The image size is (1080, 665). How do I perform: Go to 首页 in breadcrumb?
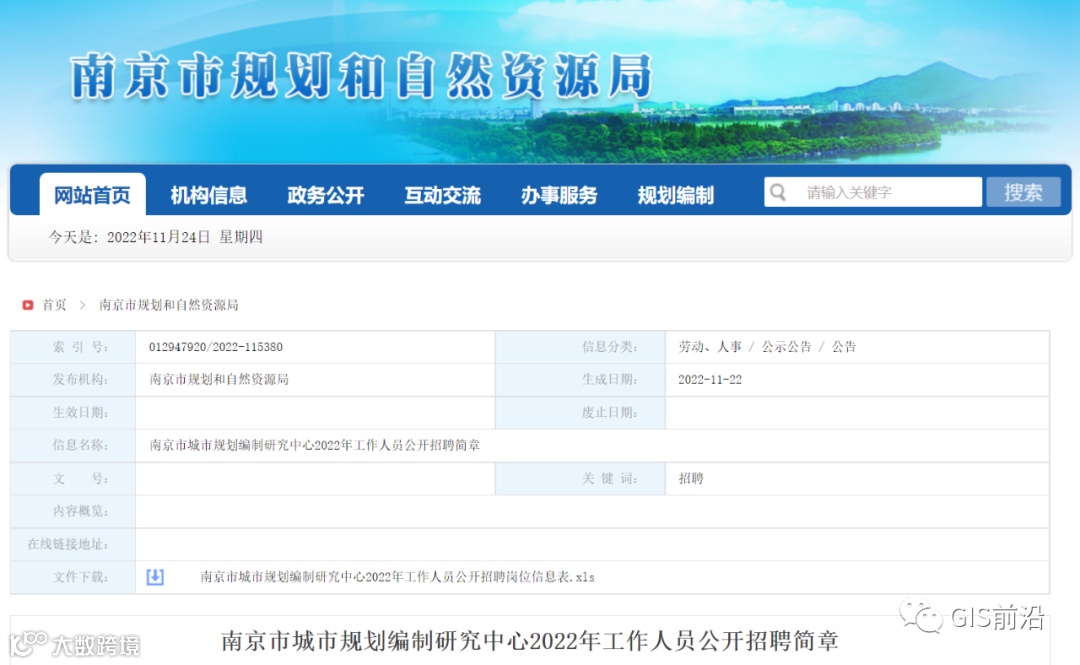(x=54, y=305)
